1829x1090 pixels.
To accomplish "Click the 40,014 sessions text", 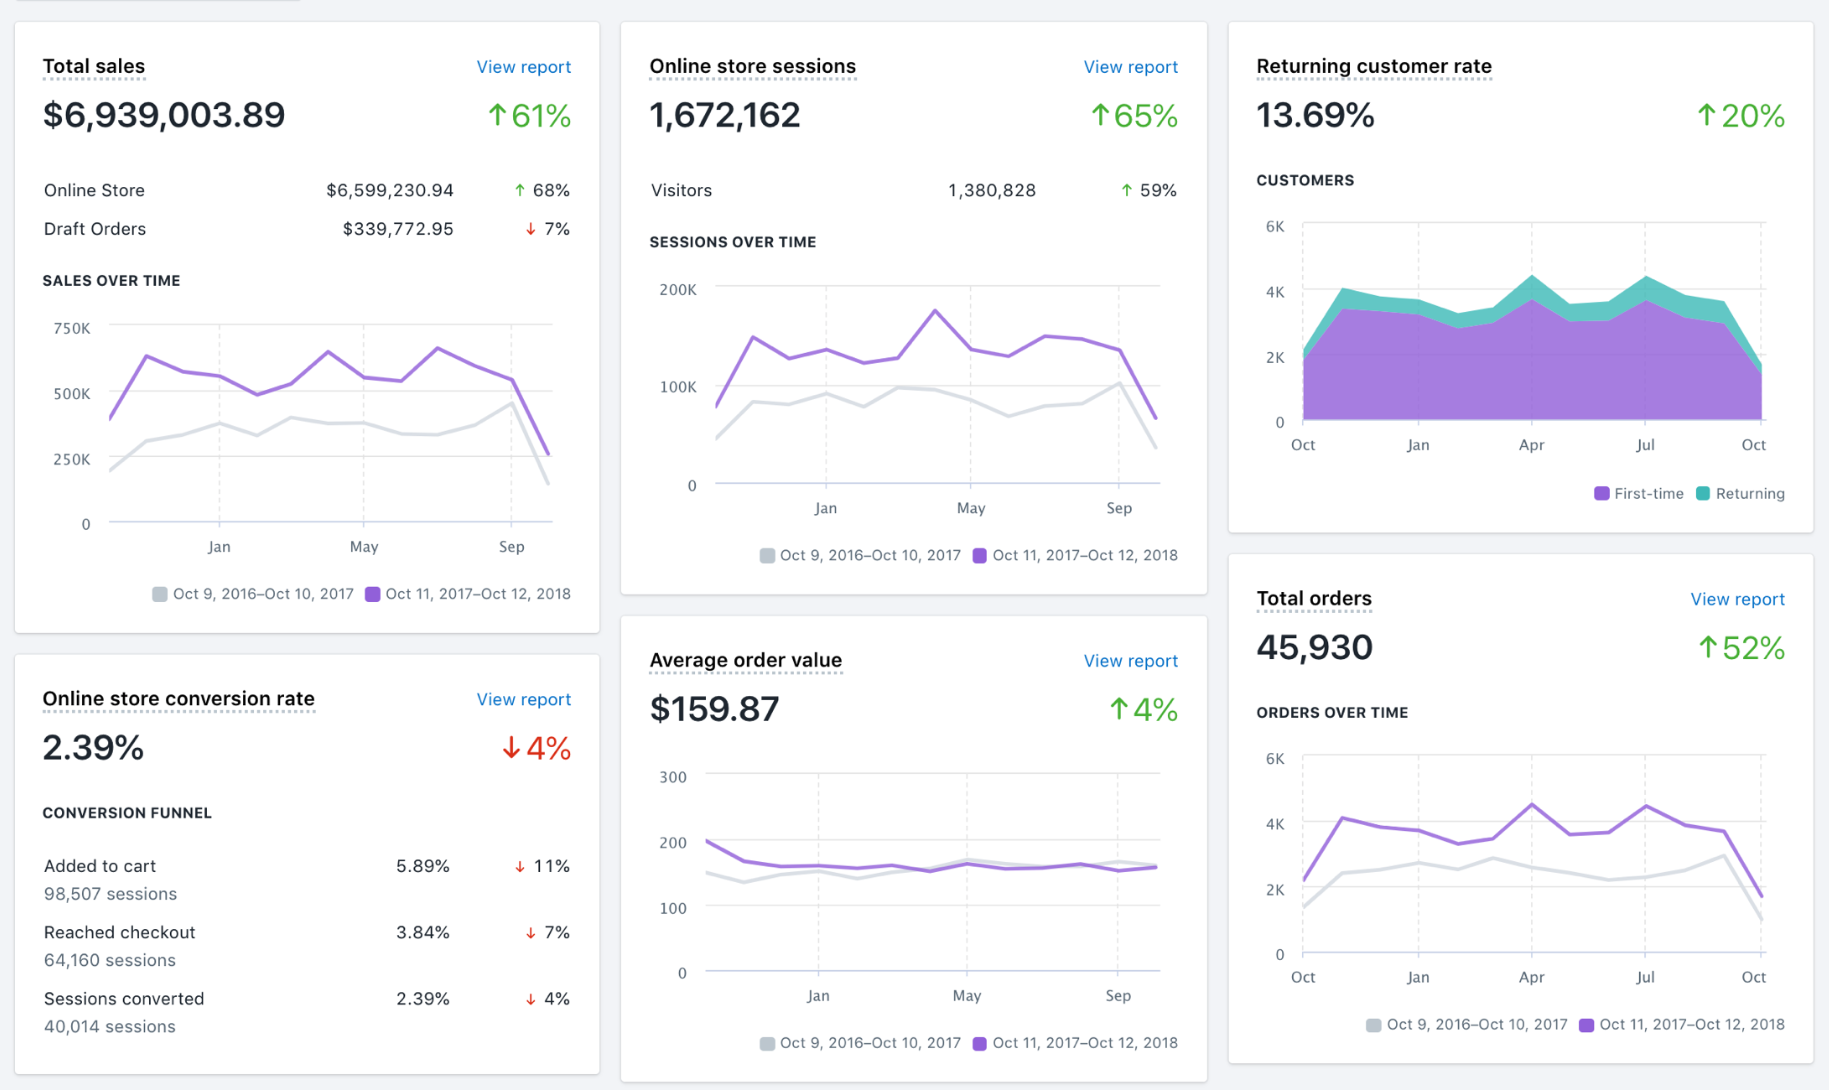I will tap(110, 1027).
